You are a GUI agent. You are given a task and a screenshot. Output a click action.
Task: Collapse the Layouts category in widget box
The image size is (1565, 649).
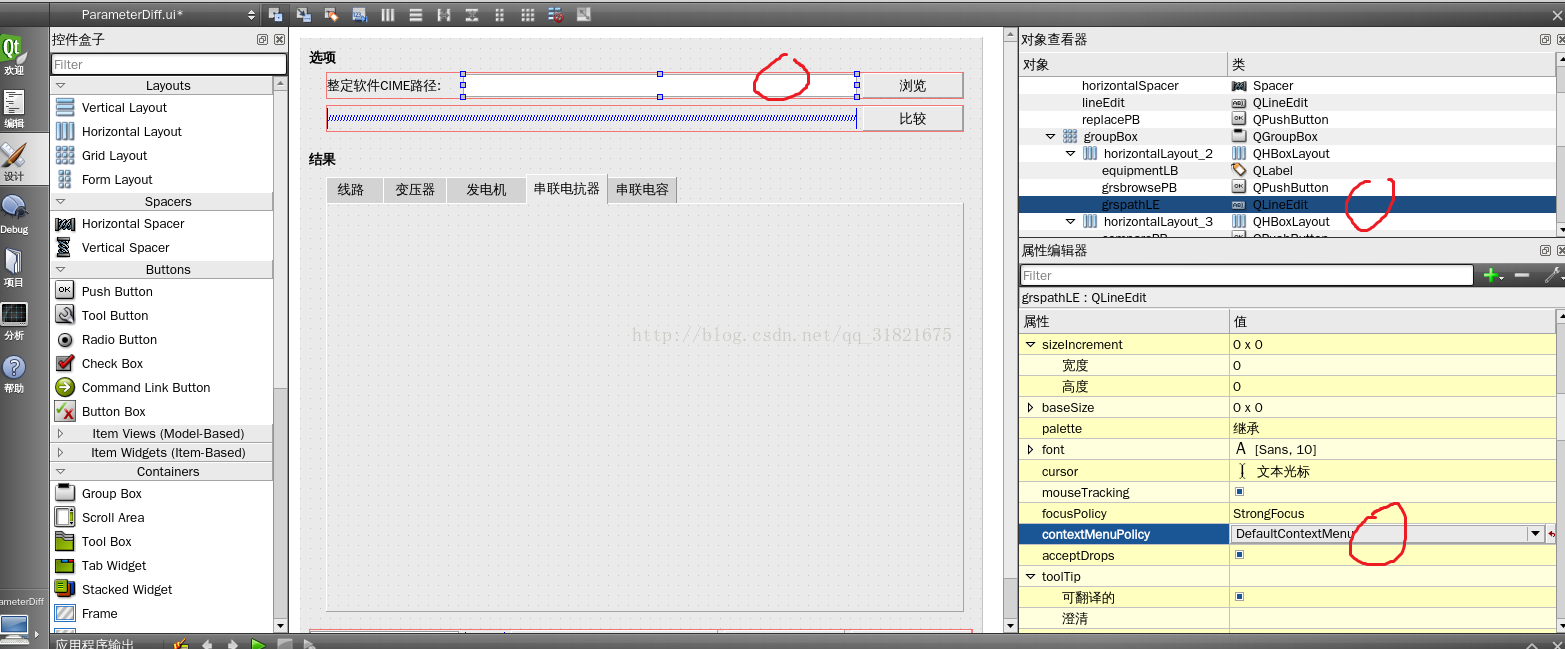pos(60,86)
